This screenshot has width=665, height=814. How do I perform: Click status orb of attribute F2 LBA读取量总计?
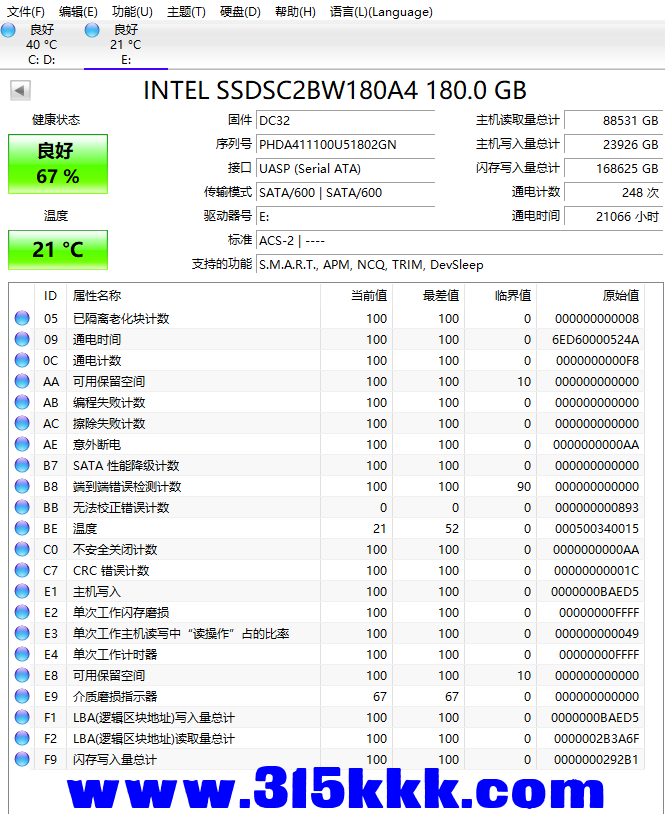coord(22,738)
